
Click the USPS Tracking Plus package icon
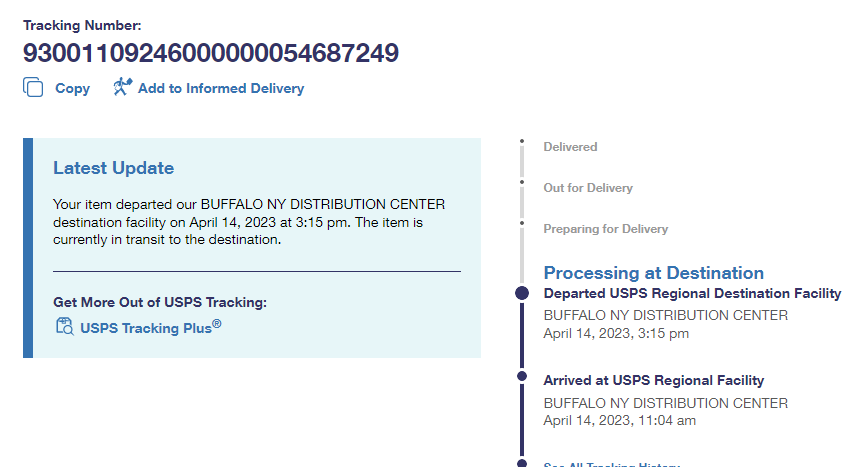pyautogui.click(x=65, y=326)
